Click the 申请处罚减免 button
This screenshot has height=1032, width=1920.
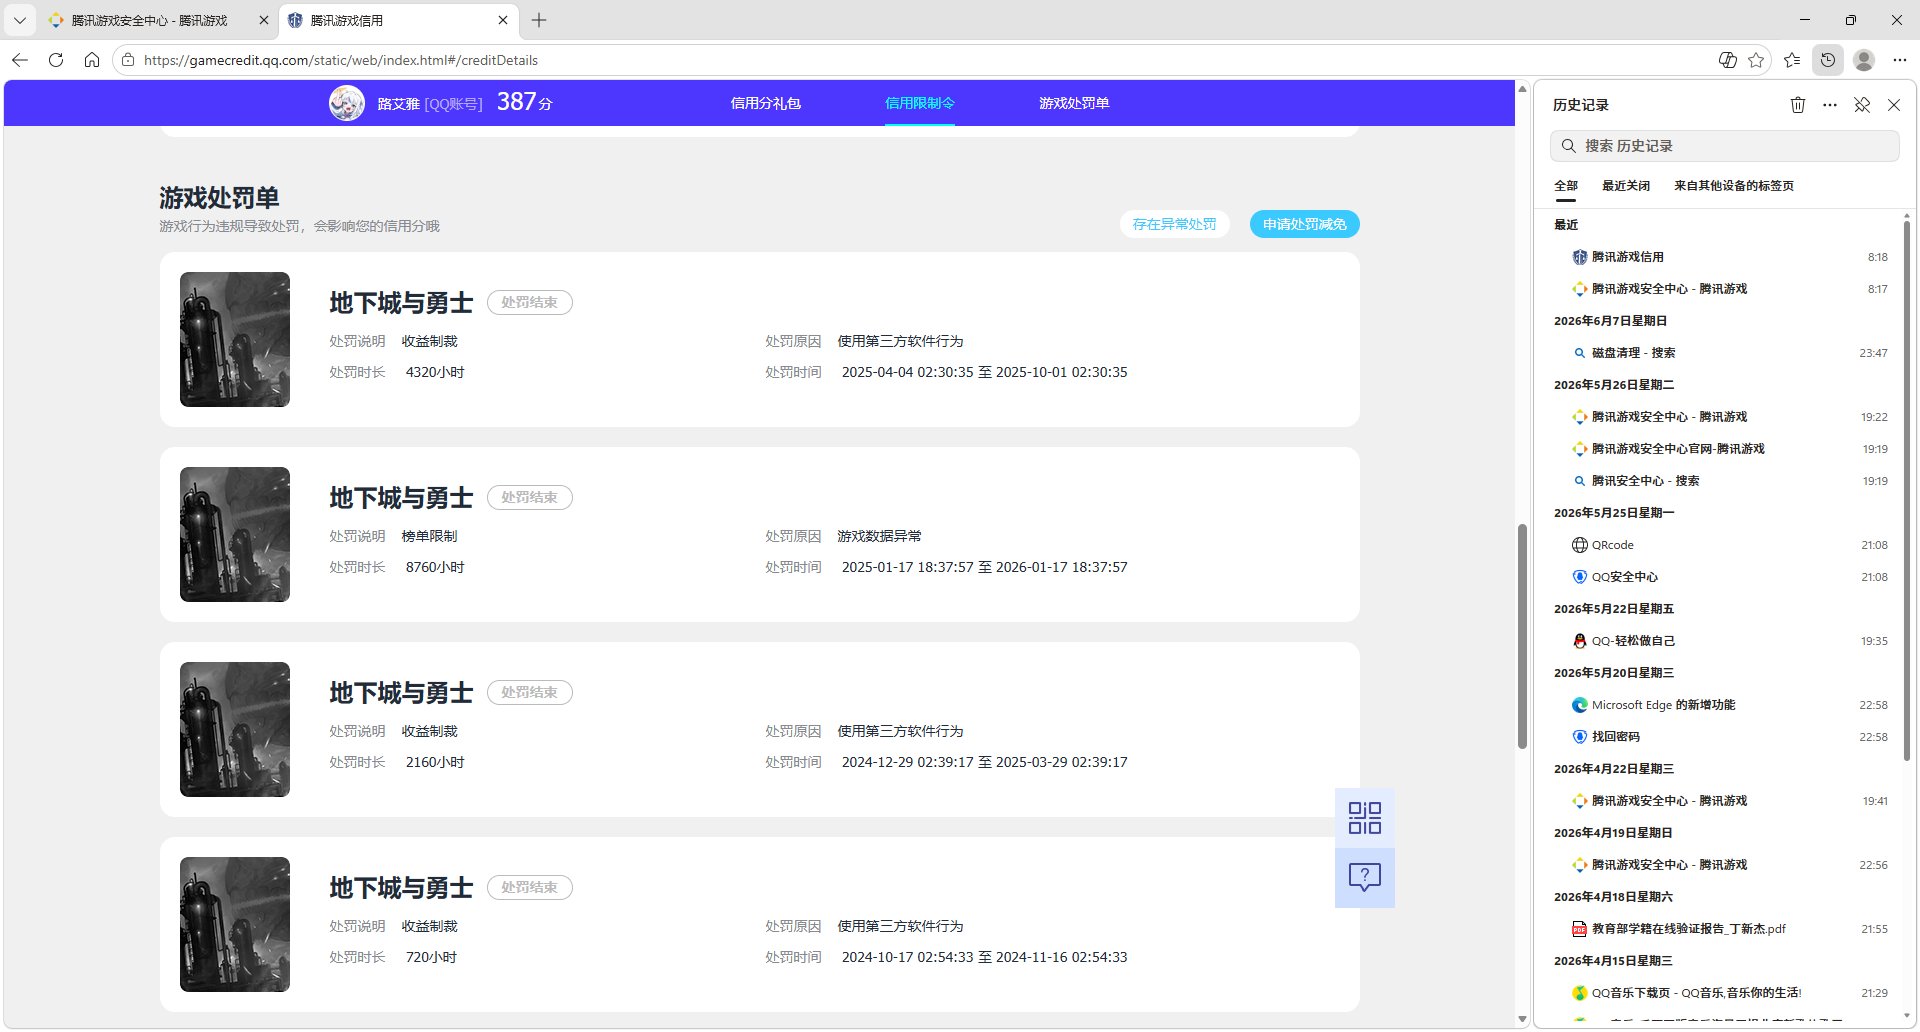pos(1305,224)
